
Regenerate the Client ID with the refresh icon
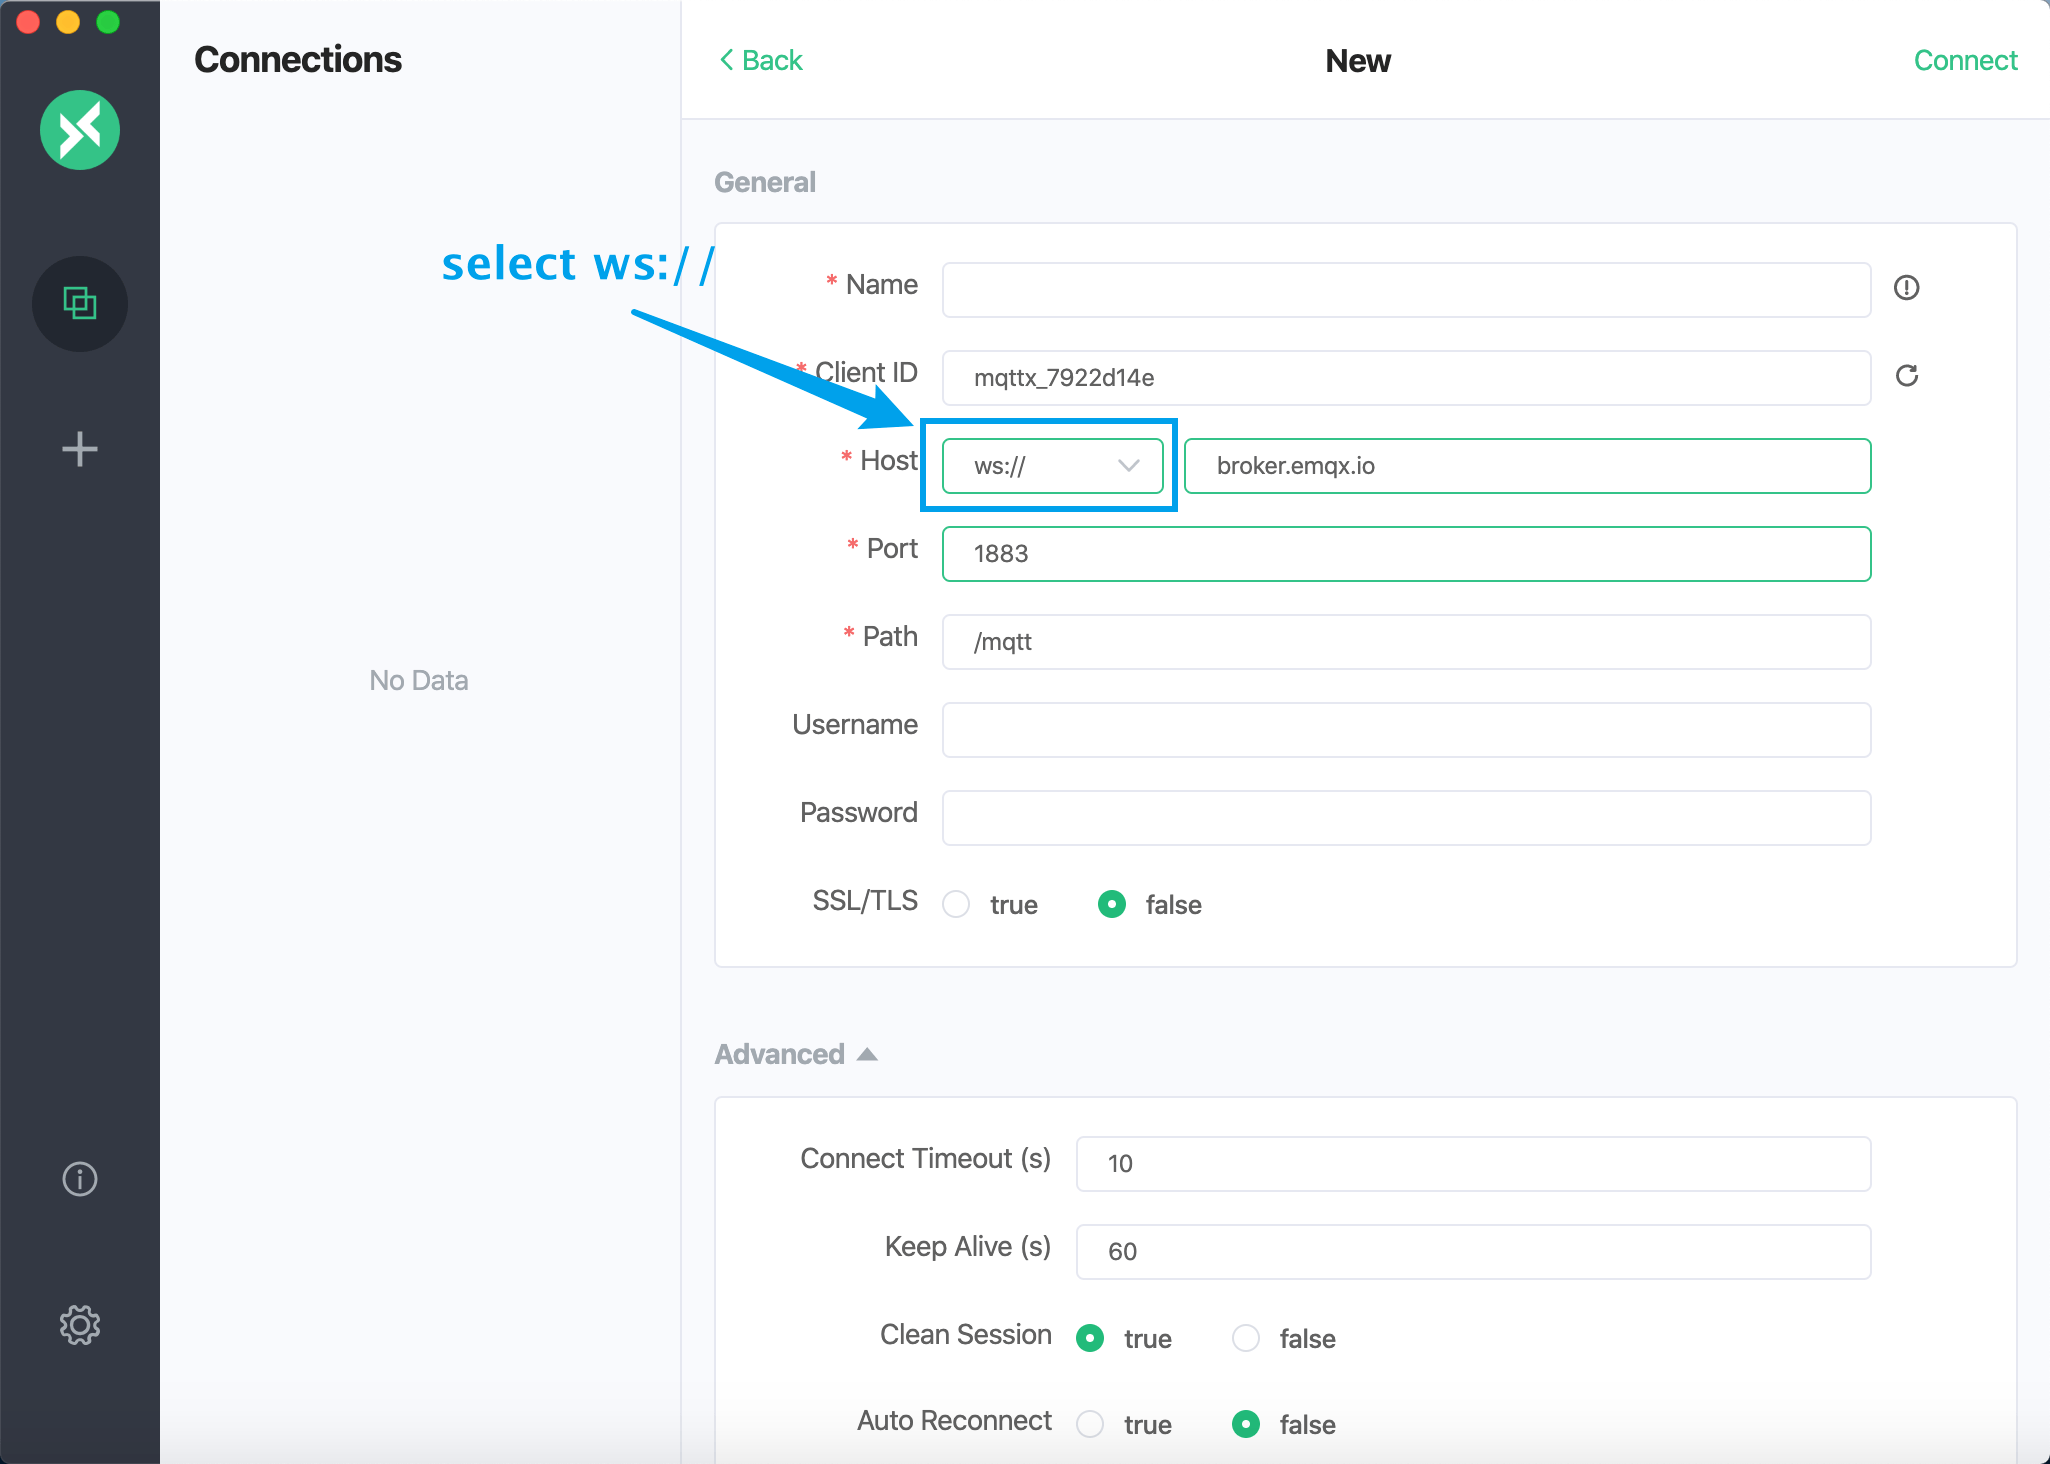tap(1908, 377)
